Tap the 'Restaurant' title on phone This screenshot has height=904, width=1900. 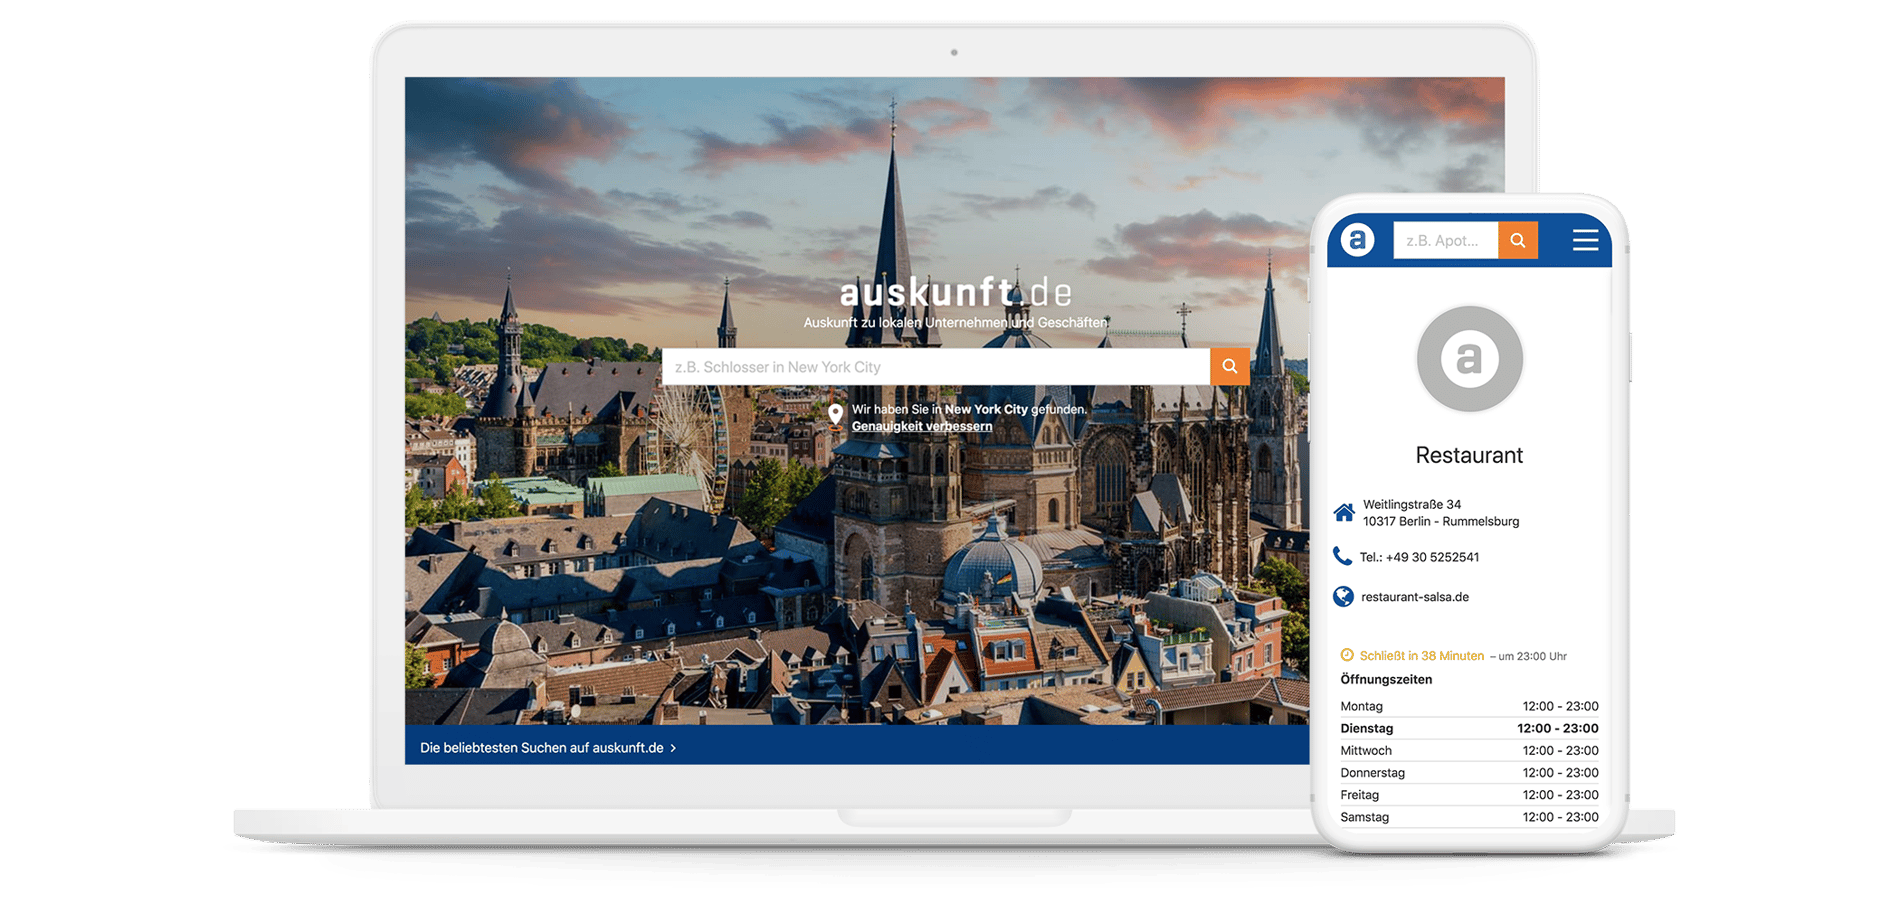click(x=1469, y=455)
